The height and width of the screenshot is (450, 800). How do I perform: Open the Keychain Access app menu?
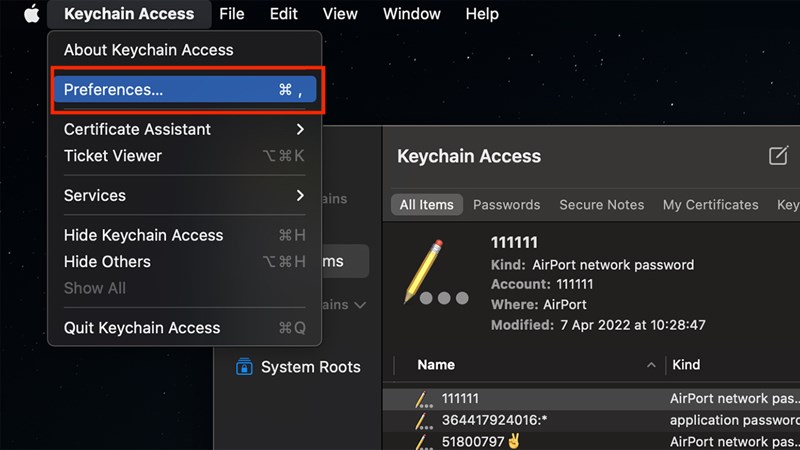(129, 14)
